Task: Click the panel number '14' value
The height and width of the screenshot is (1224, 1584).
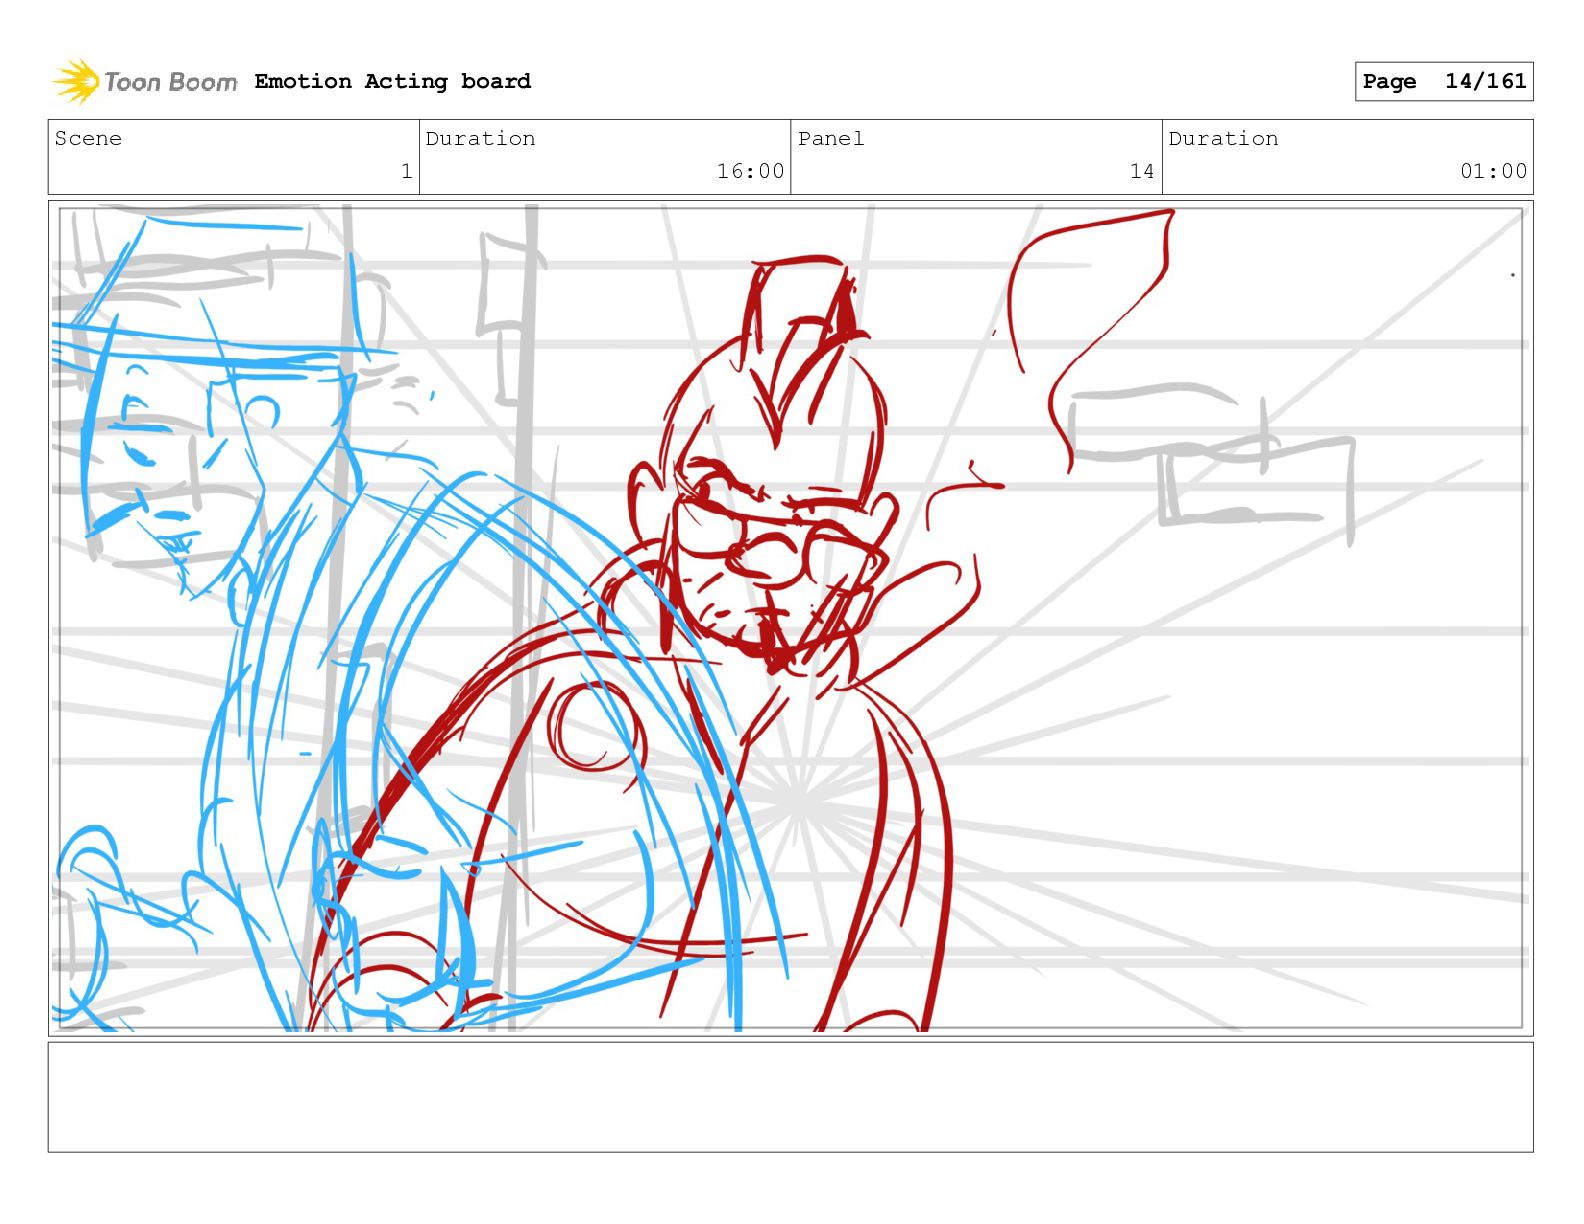Action: 1142,171
